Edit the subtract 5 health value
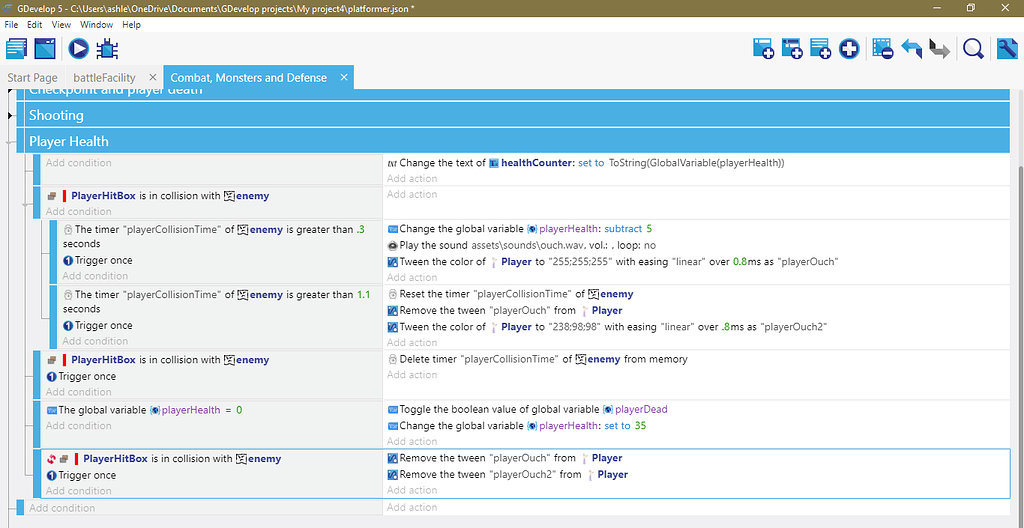This screenshot has height=528, width=1024. click(x=649, y=229)
